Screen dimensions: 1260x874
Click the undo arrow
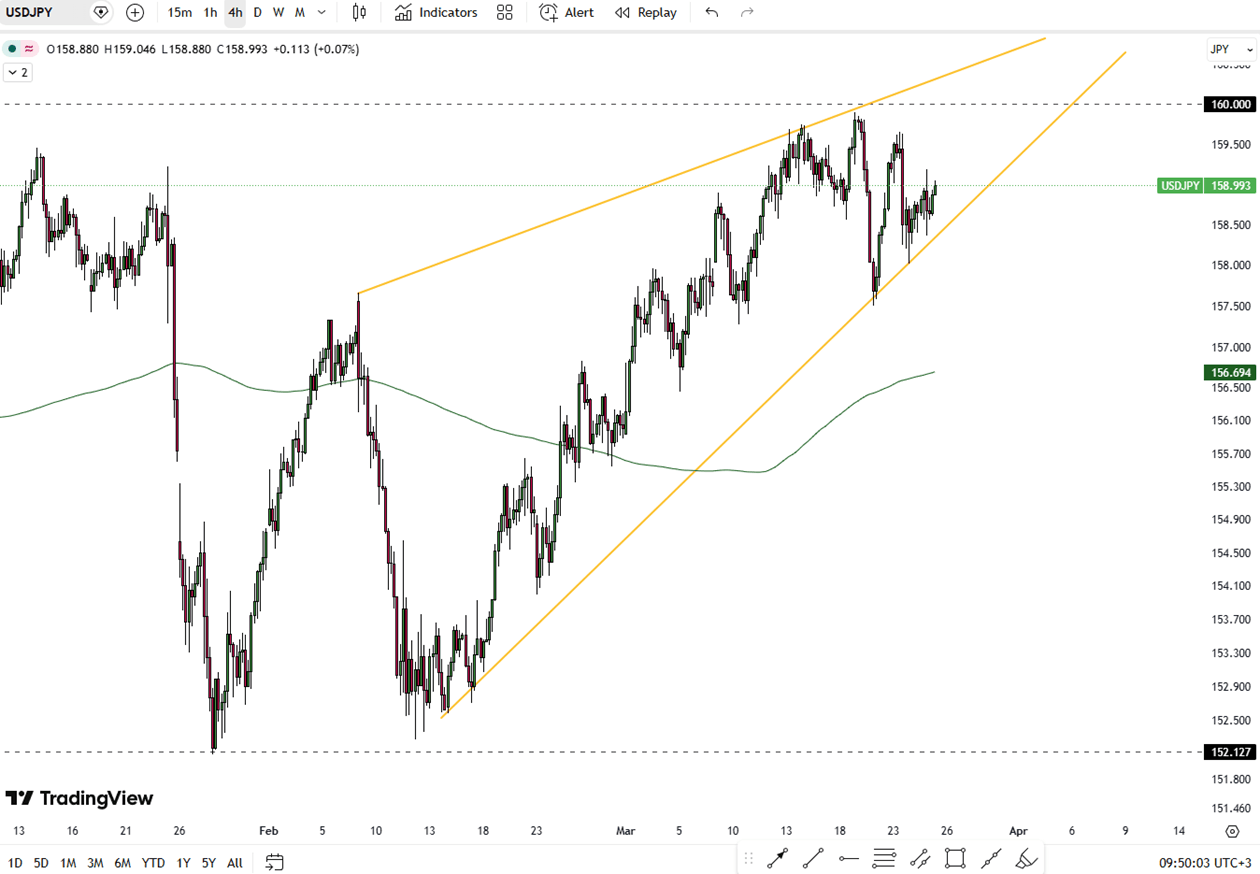[712, 13]
